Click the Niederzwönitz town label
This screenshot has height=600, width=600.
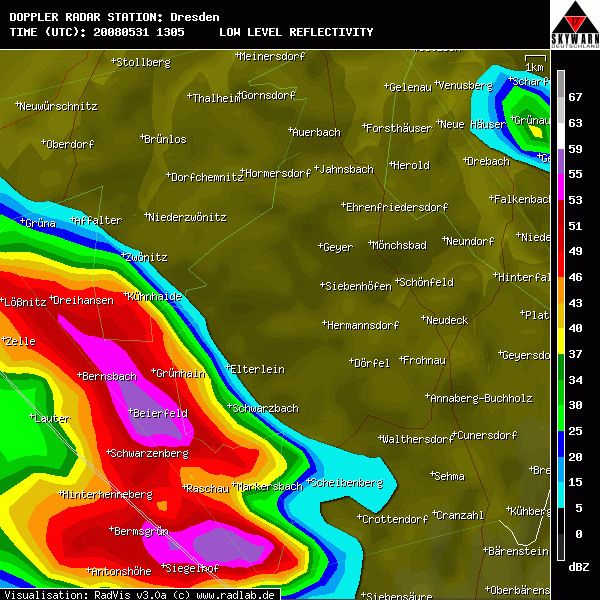point(186,217)
